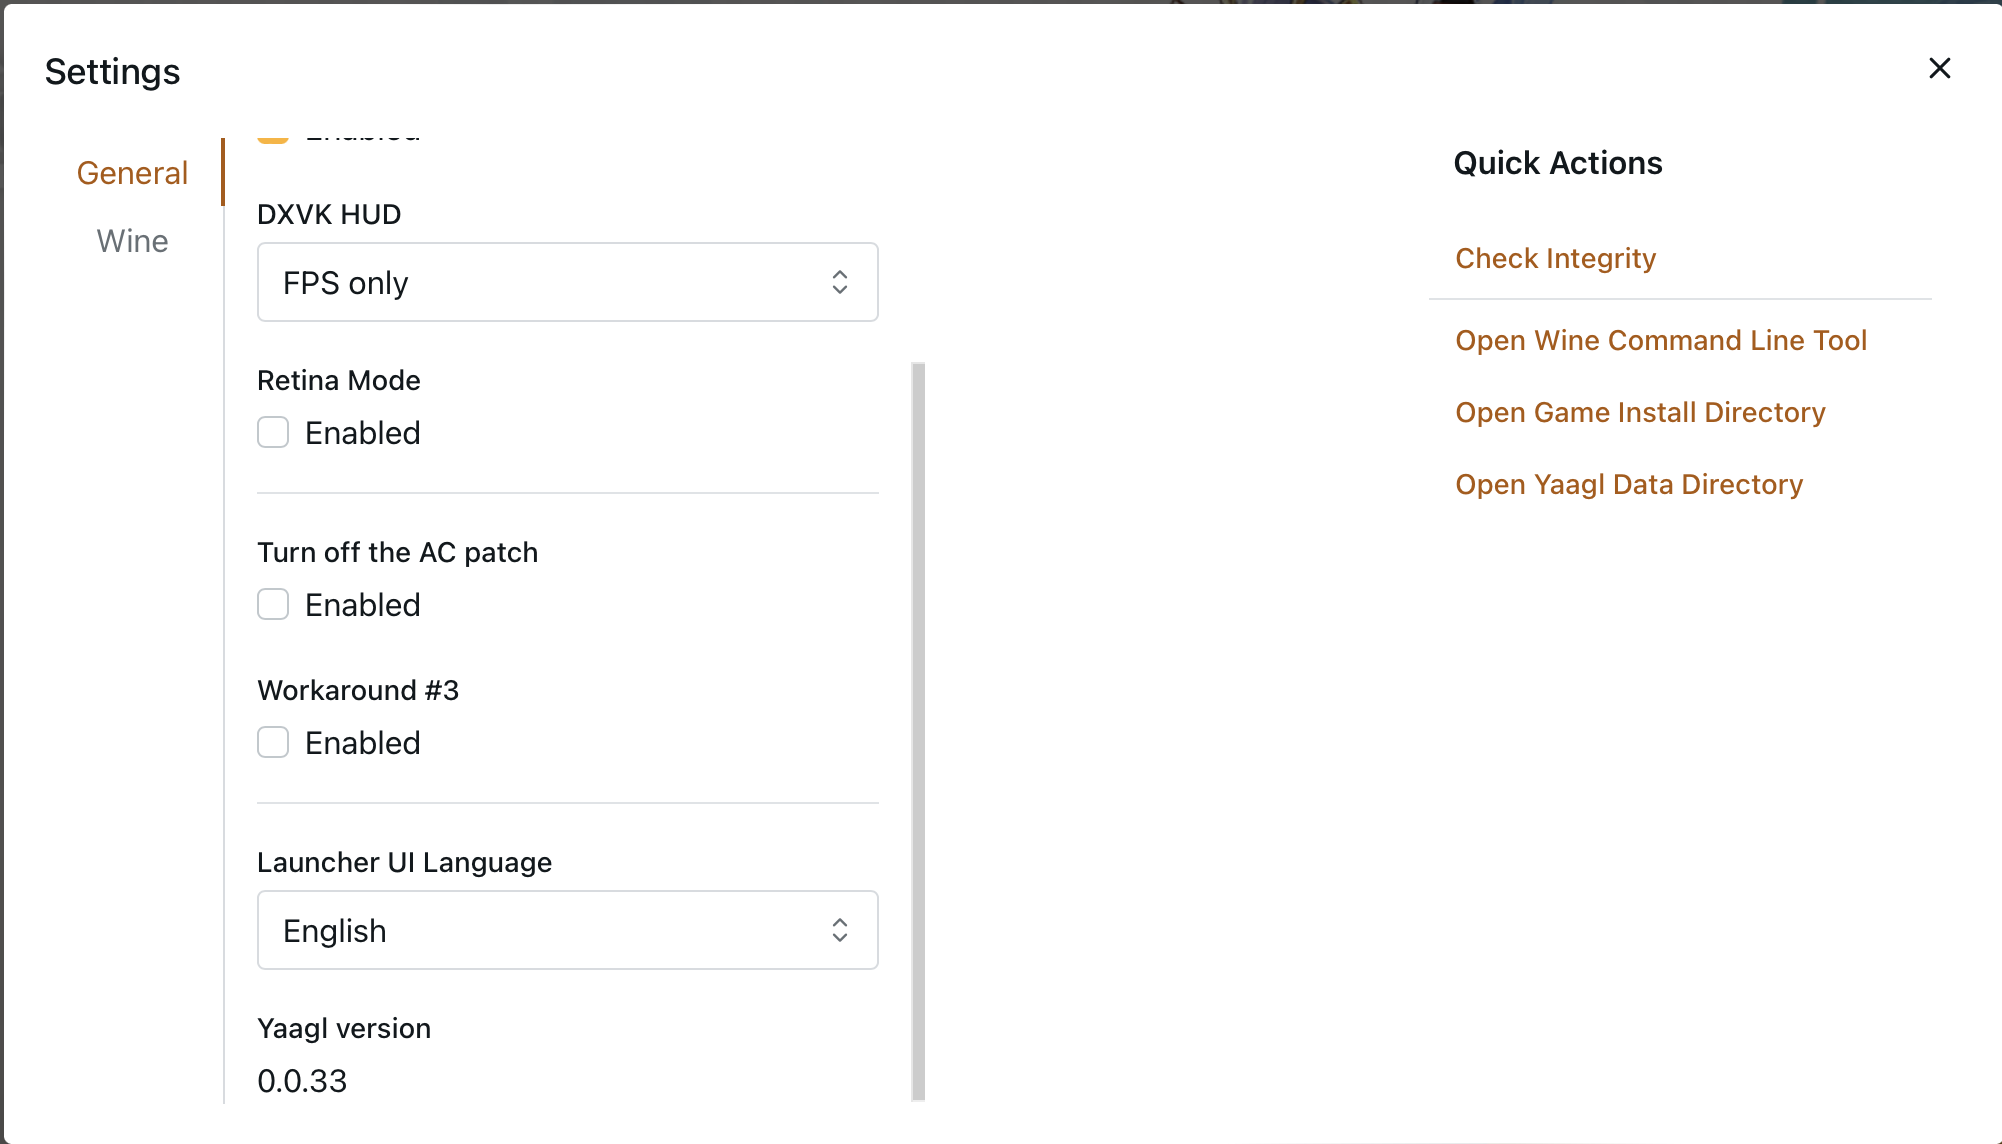Check the Turn off the AC patch box
Viewport: 2002px width, 1144px height.
pos(273,604)
